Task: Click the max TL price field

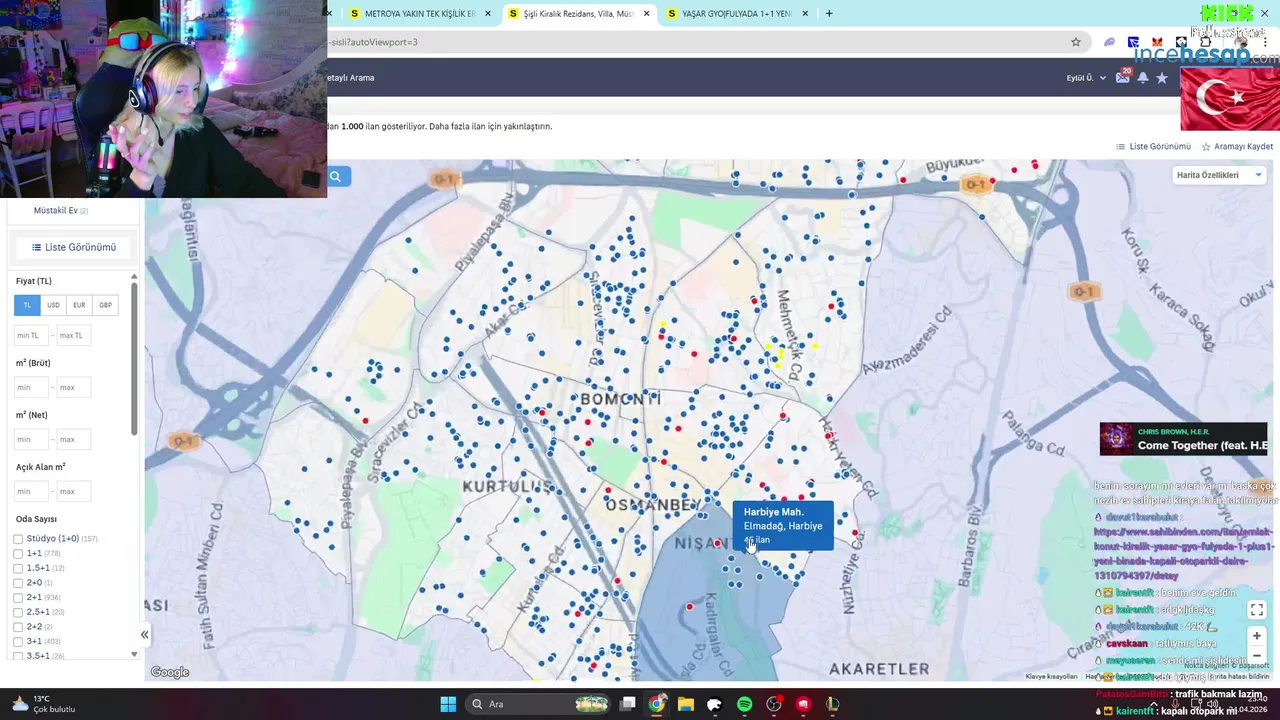Action: pos(73,335)
